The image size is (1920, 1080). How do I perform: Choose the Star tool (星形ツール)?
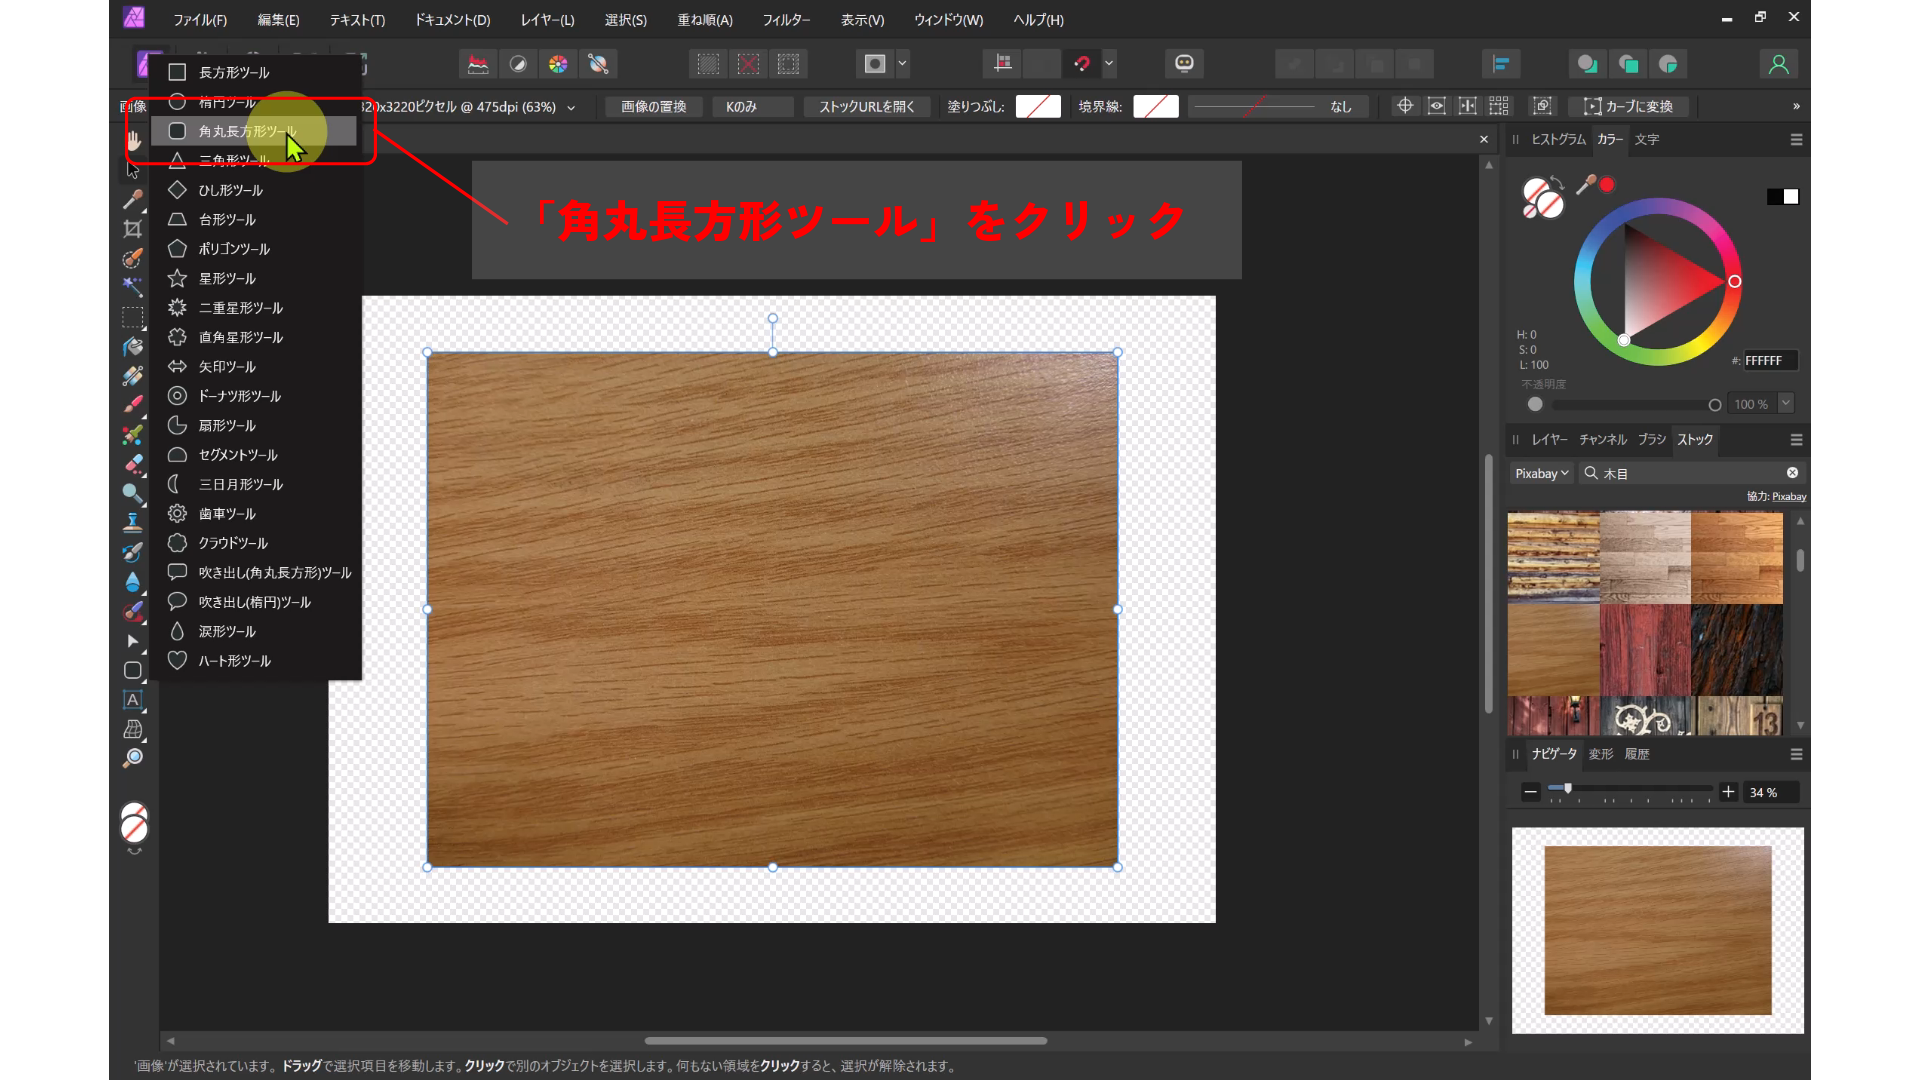coord(227,278)
